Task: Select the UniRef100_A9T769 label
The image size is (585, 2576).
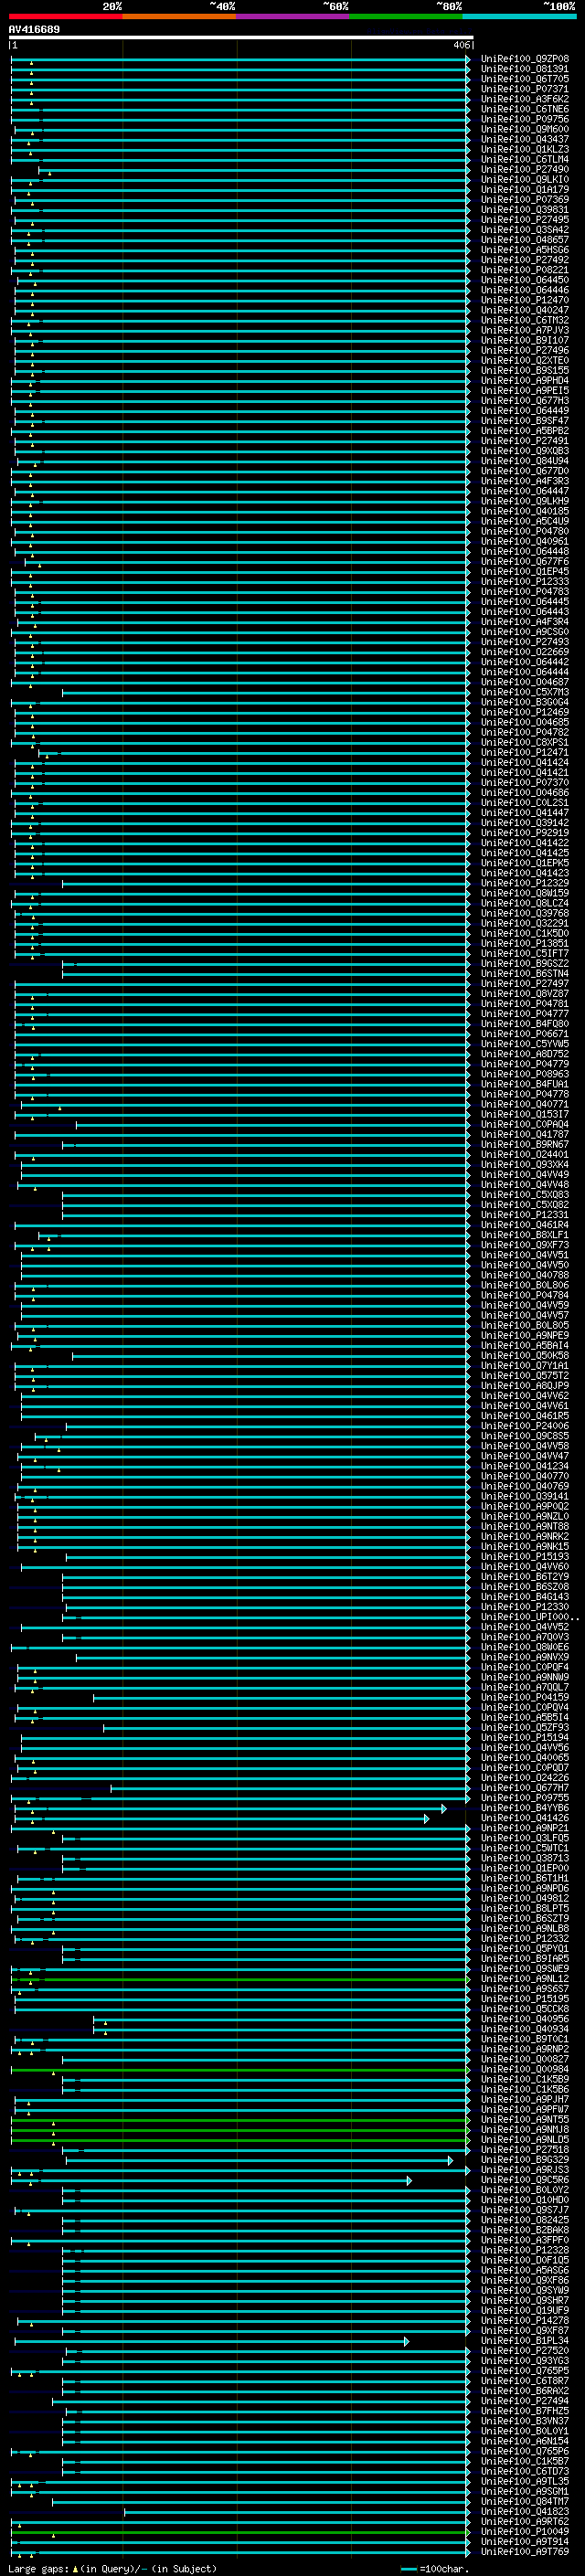Action: [x=524, y=2551]
